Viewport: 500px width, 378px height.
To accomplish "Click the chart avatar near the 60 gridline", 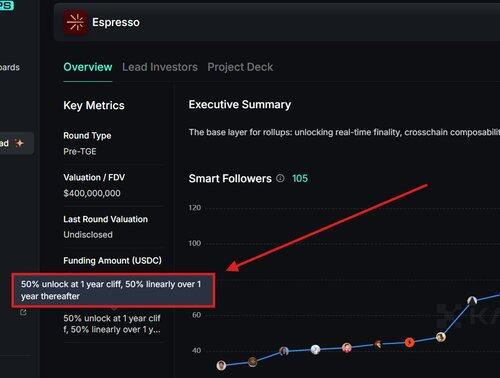I will (x=472, y=301).
